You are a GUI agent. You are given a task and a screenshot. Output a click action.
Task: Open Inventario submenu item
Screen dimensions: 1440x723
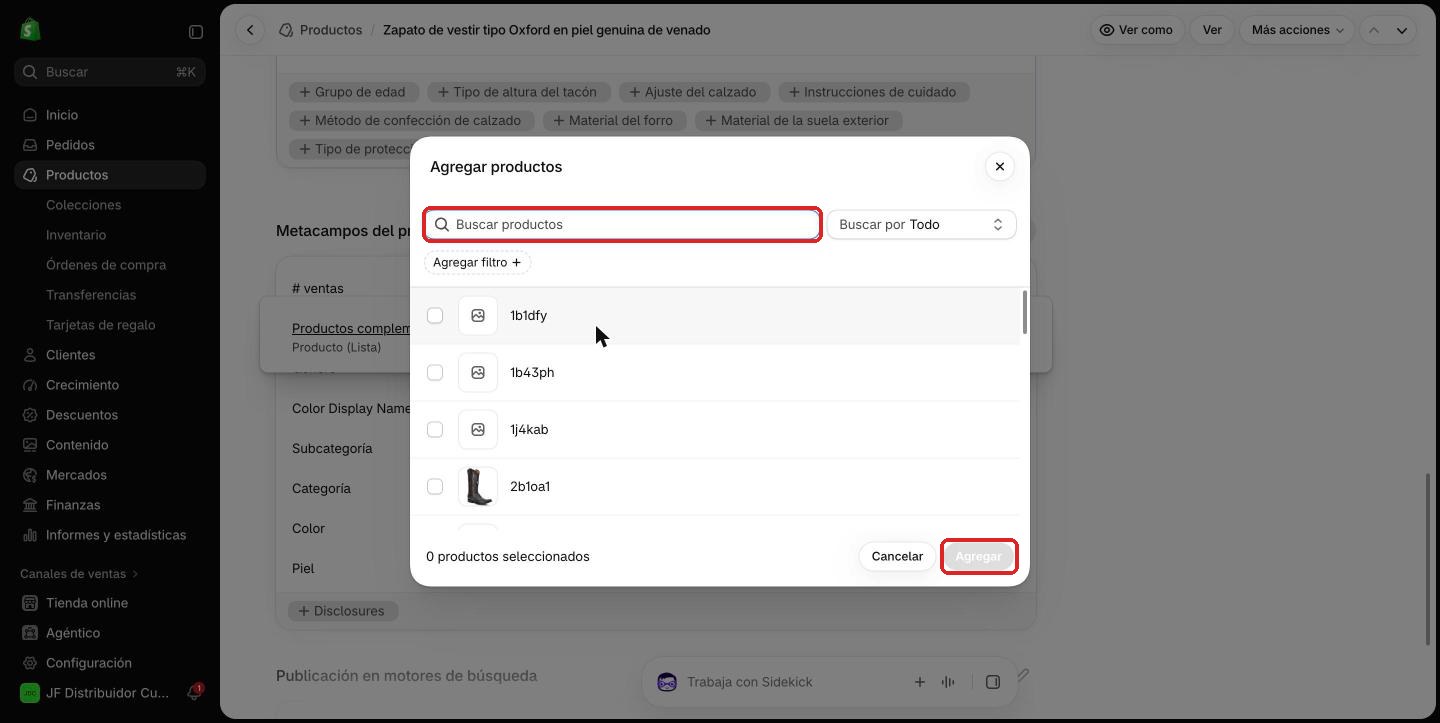pos(76,235)
